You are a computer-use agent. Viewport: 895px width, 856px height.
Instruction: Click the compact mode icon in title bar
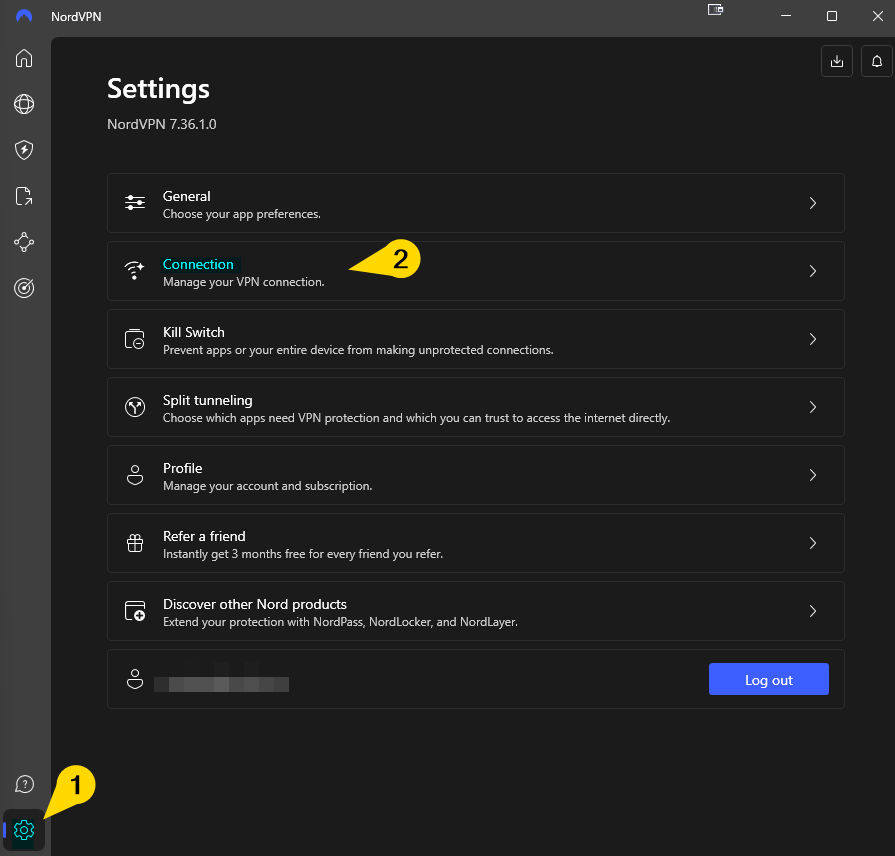[x=715, y=10]
